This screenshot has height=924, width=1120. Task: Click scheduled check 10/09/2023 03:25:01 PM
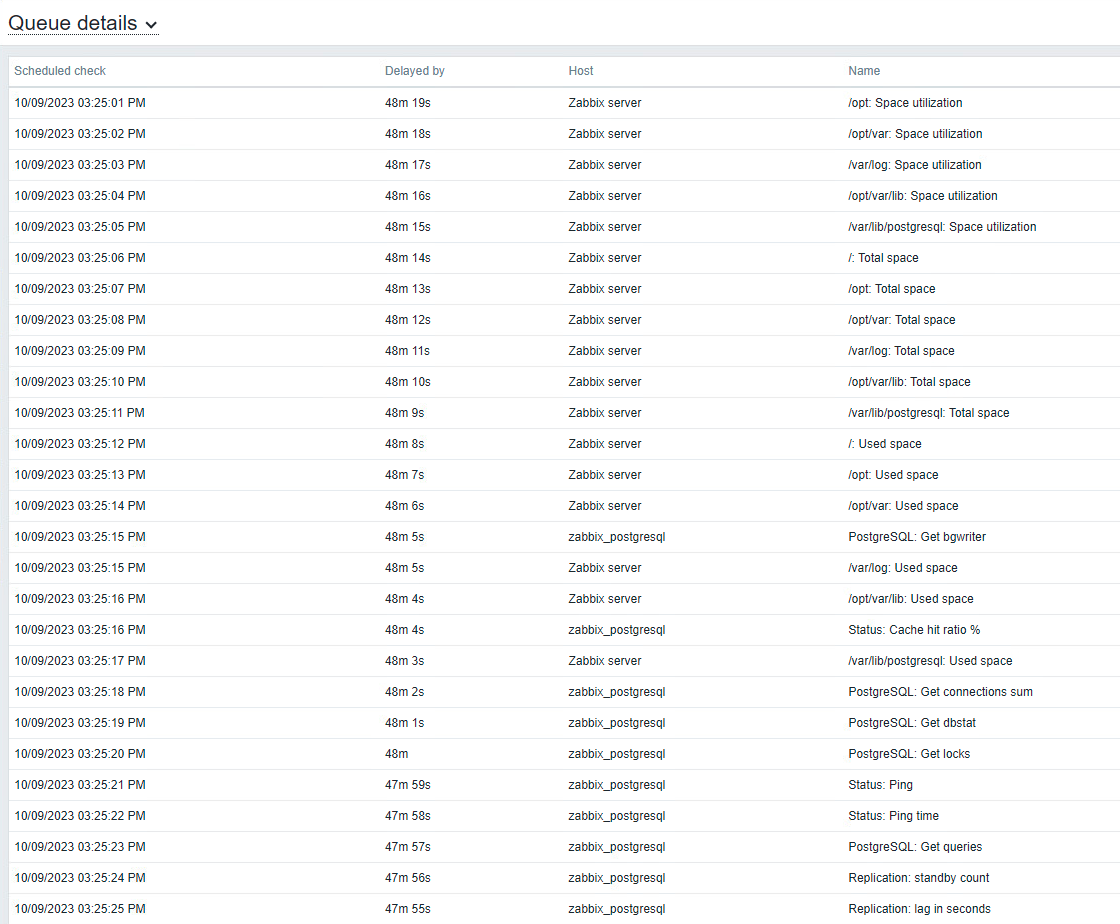[80, 103]
